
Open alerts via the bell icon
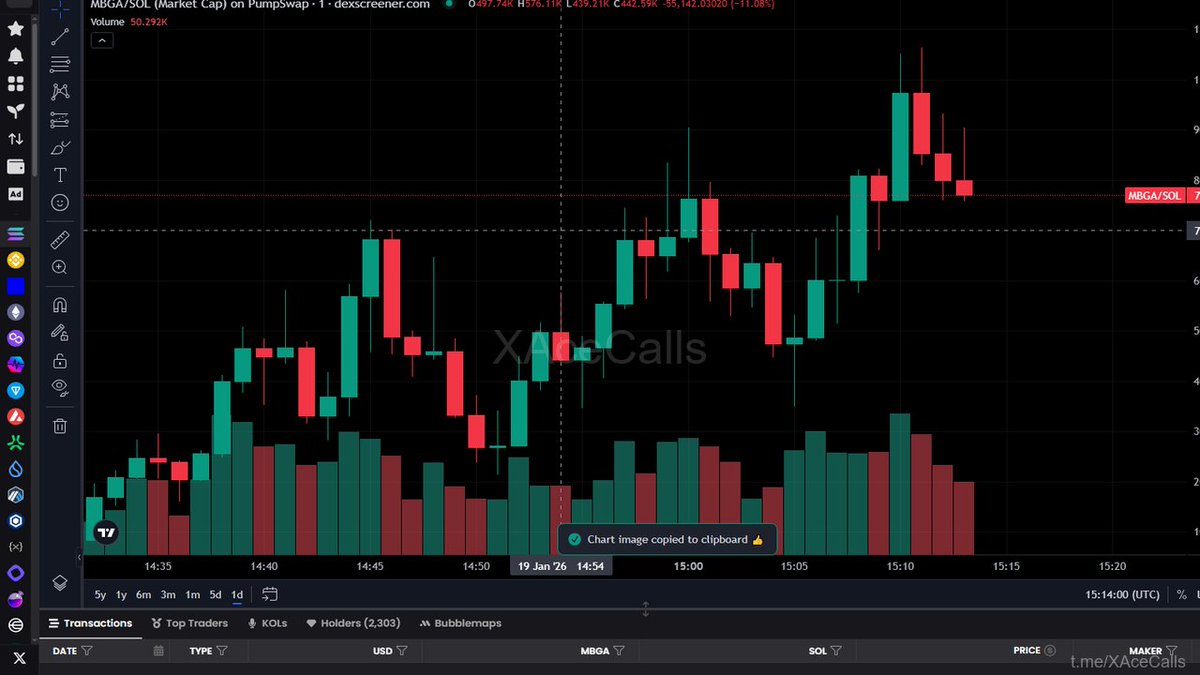(15, 56)
